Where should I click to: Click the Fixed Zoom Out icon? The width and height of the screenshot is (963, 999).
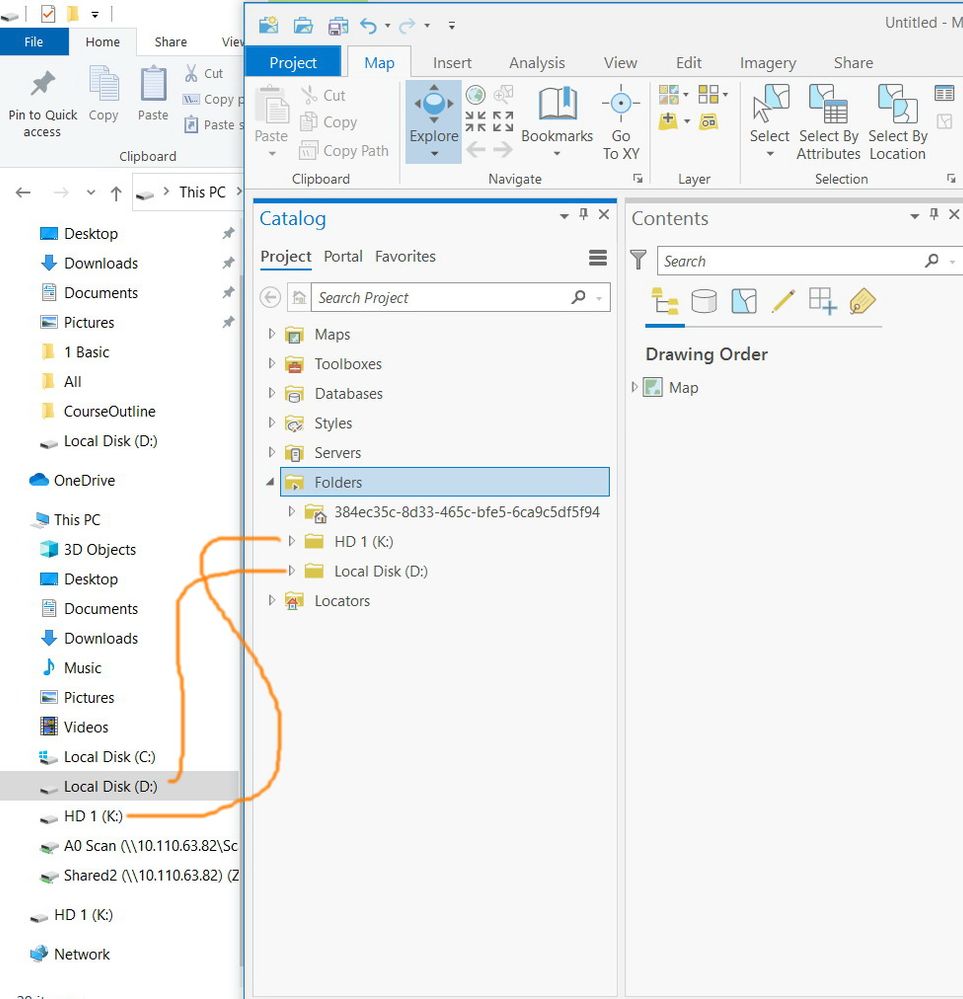tap(503, 121)
